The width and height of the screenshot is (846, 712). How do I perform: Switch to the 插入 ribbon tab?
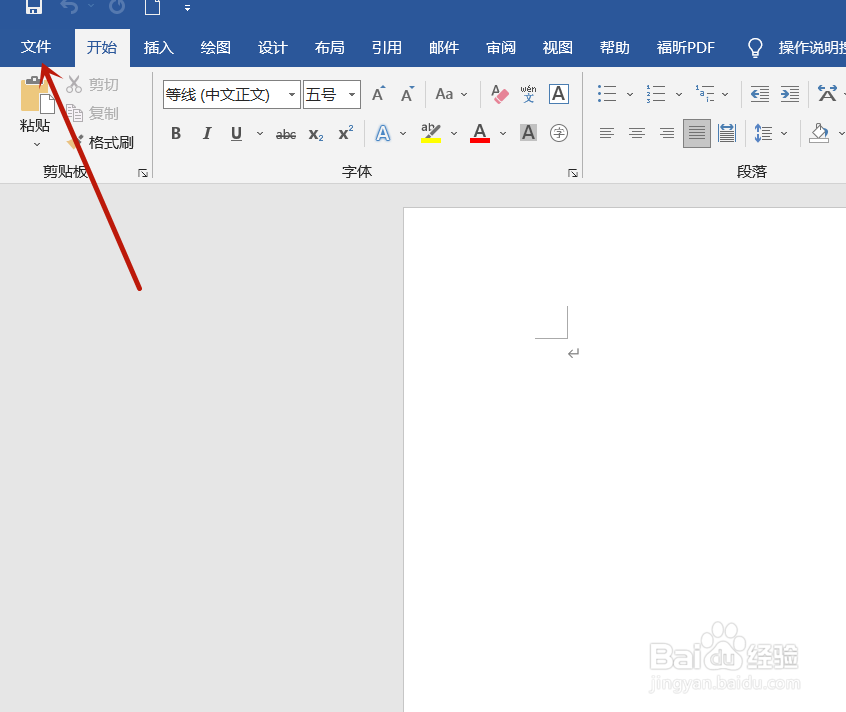pos(159,47)
